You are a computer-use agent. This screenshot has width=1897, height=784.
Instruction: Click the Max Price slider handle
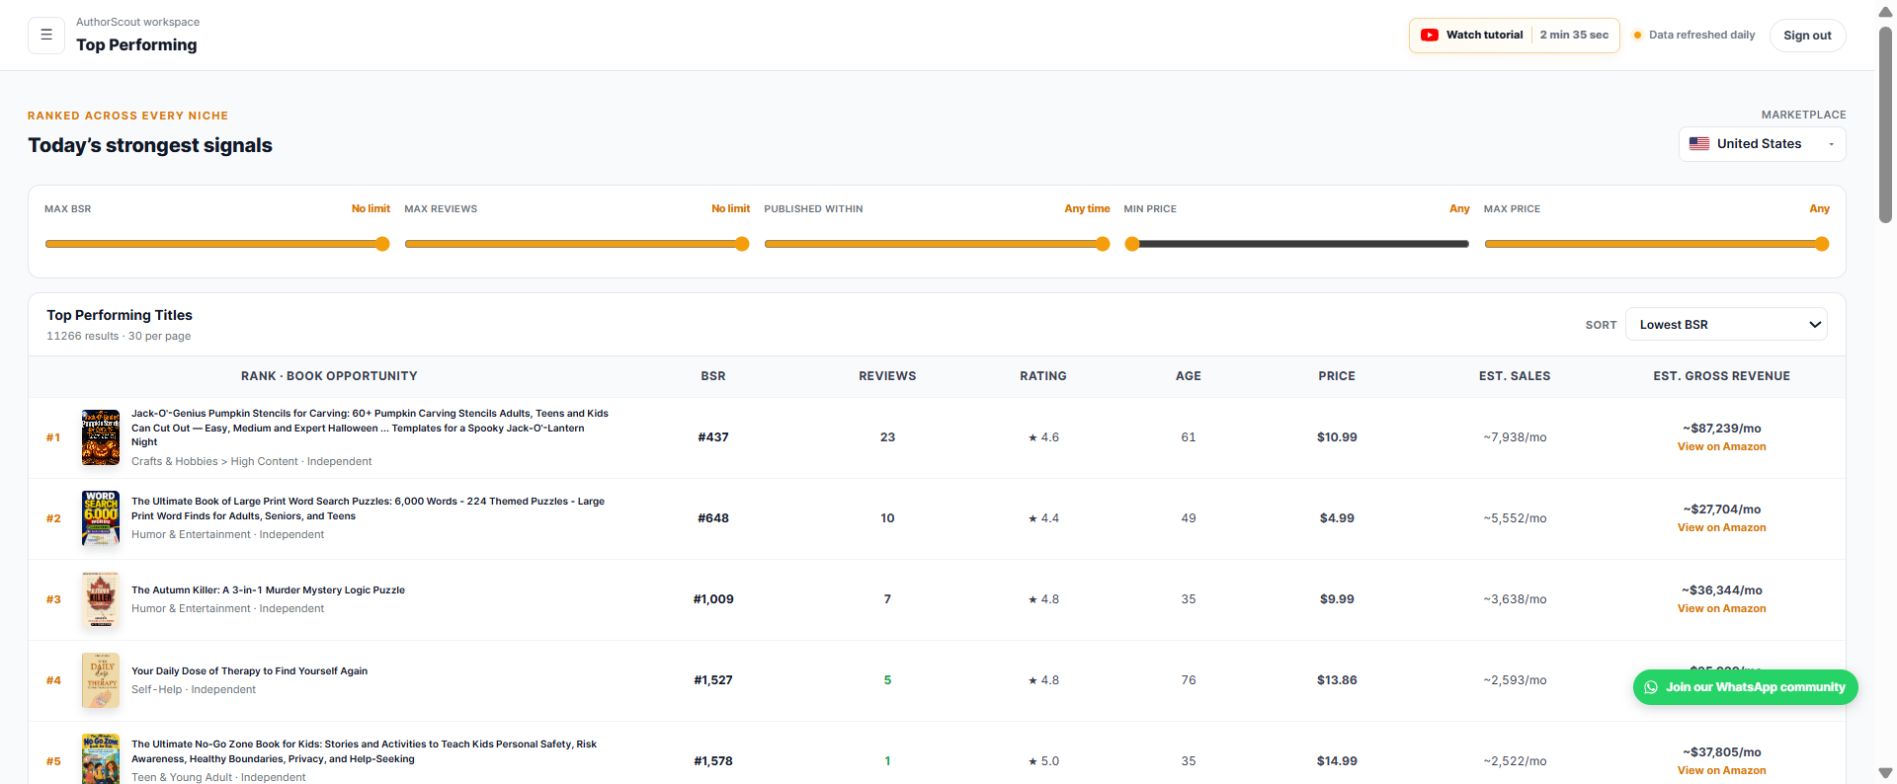(x=1822, y=244)
